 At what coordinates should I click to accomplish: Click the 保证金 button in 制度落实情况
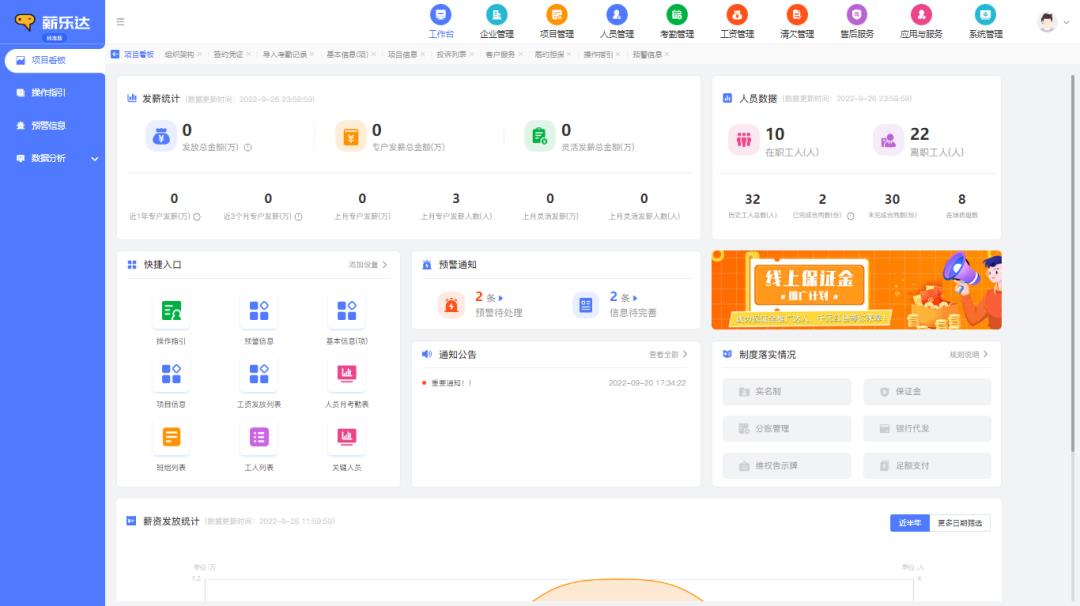(x=927, y=392)
